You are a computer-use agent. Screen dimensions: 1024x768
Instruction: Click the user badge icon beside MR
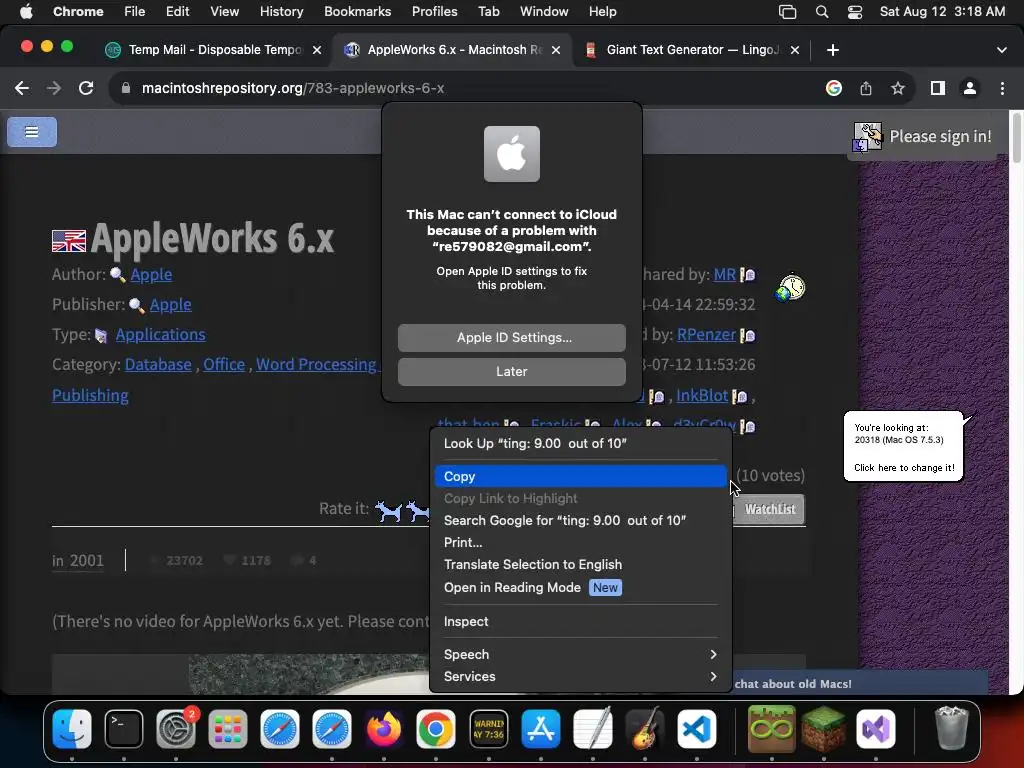coord(748,275)
